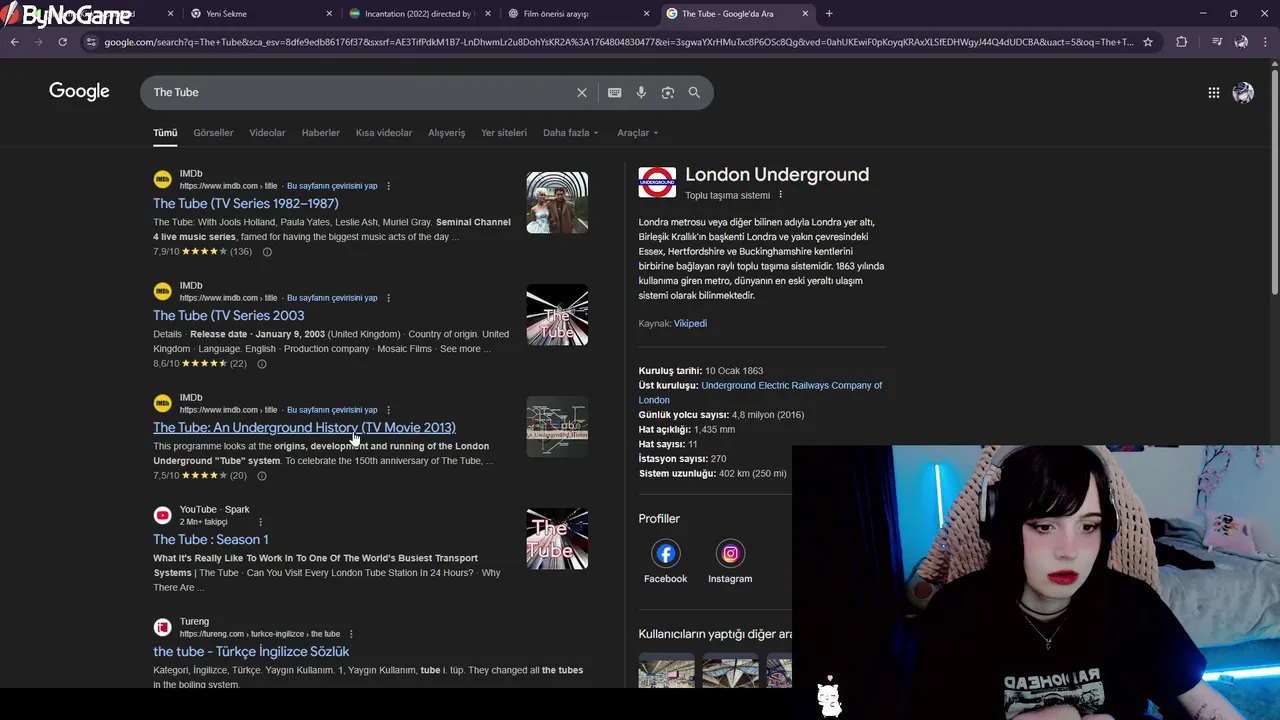Click the browser address bar URL
This screenshot has width=1280, height=720.
[x=618, y=42]
